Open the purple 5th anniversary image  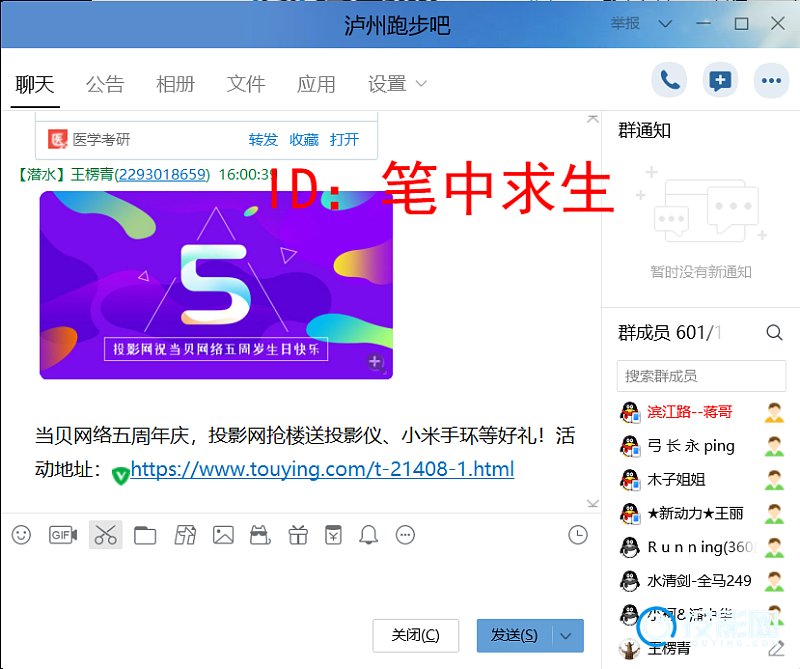tap(216, 285)
